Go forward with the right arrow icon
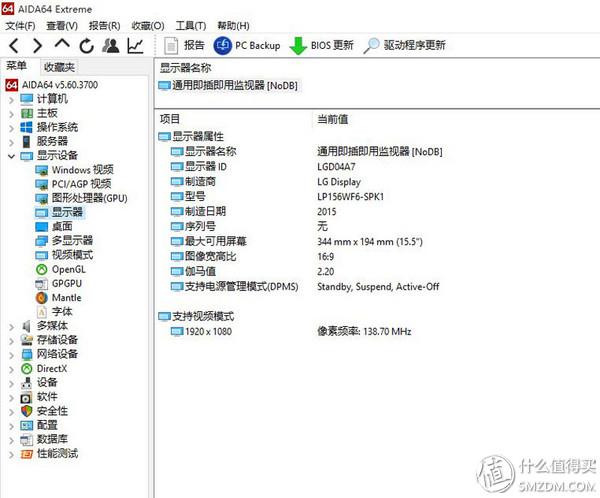 pyautogui.click(x=38, y=46)
